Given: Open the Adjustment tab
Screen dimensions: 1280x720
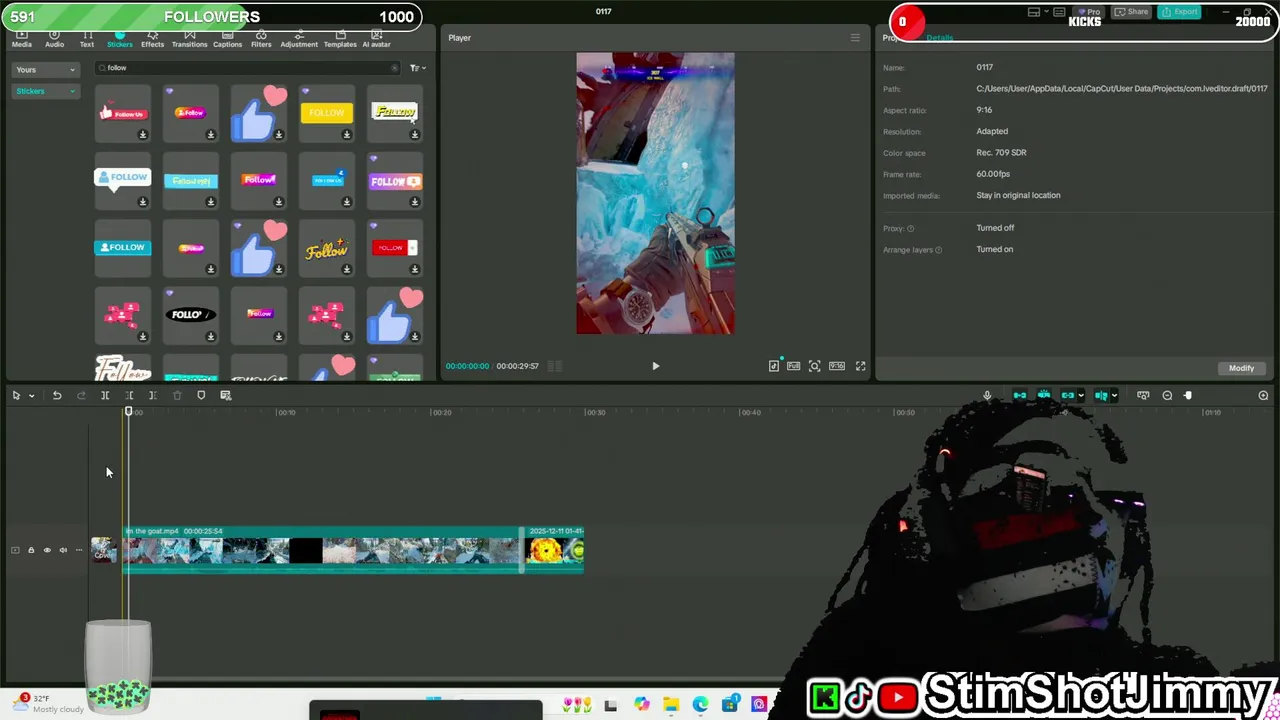Looking at the screenshot, I should click(x=299, y=40).
